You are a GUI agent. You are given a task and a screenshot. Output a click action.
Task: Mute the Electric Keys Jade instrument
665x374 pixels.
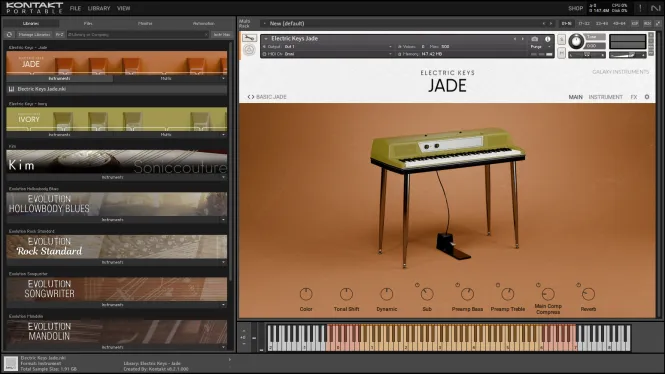pyautogui.click(x=561, y=53)
